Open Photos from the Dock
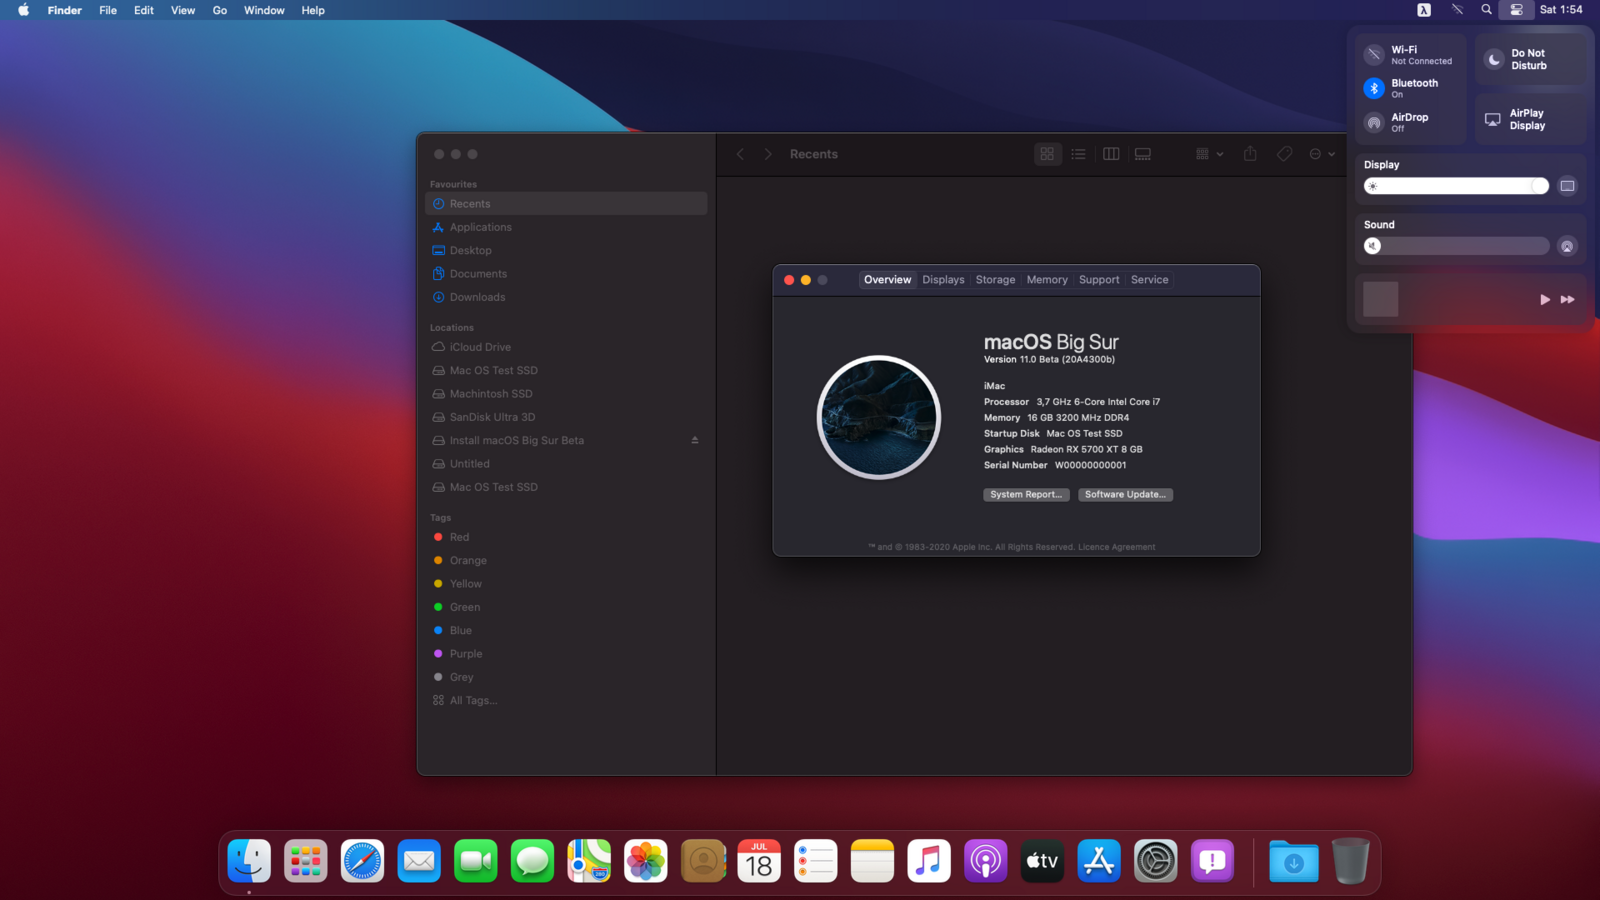 pos(646,861)
